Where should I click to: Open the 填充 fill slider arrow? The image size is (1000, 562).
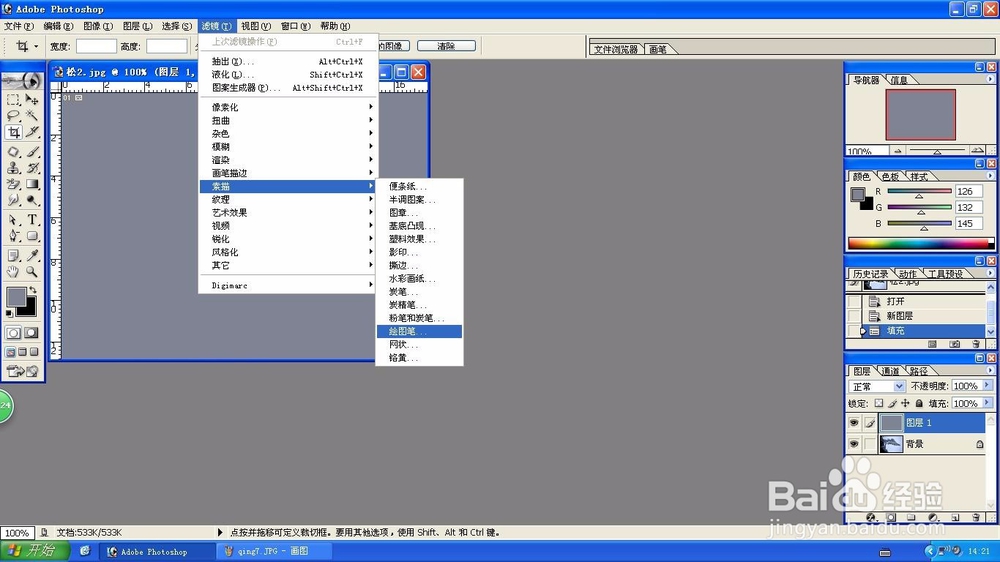[x=987, y=403]
